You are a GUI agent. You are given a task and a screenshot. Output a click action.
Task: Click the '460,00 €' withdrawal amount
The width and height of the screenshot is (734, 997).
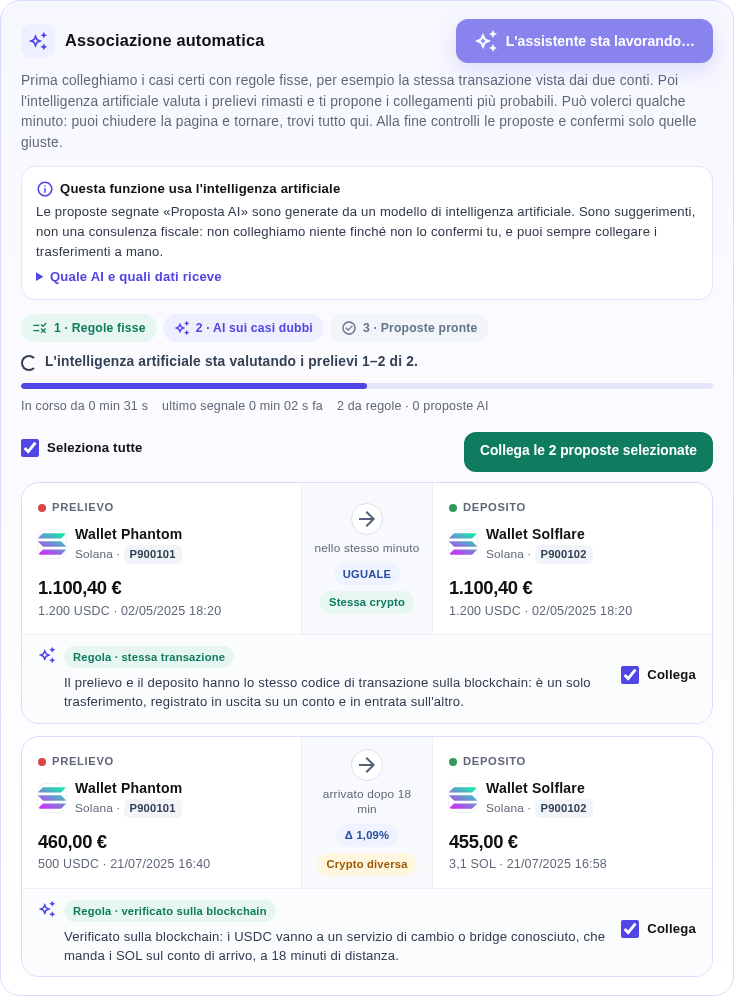pos(73,842)
